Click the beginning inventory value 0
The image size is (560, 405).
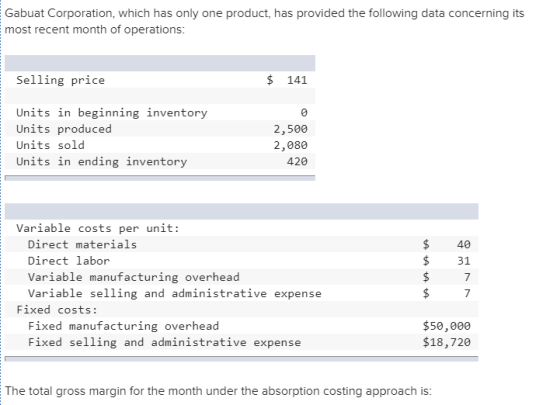pos(304,112)
